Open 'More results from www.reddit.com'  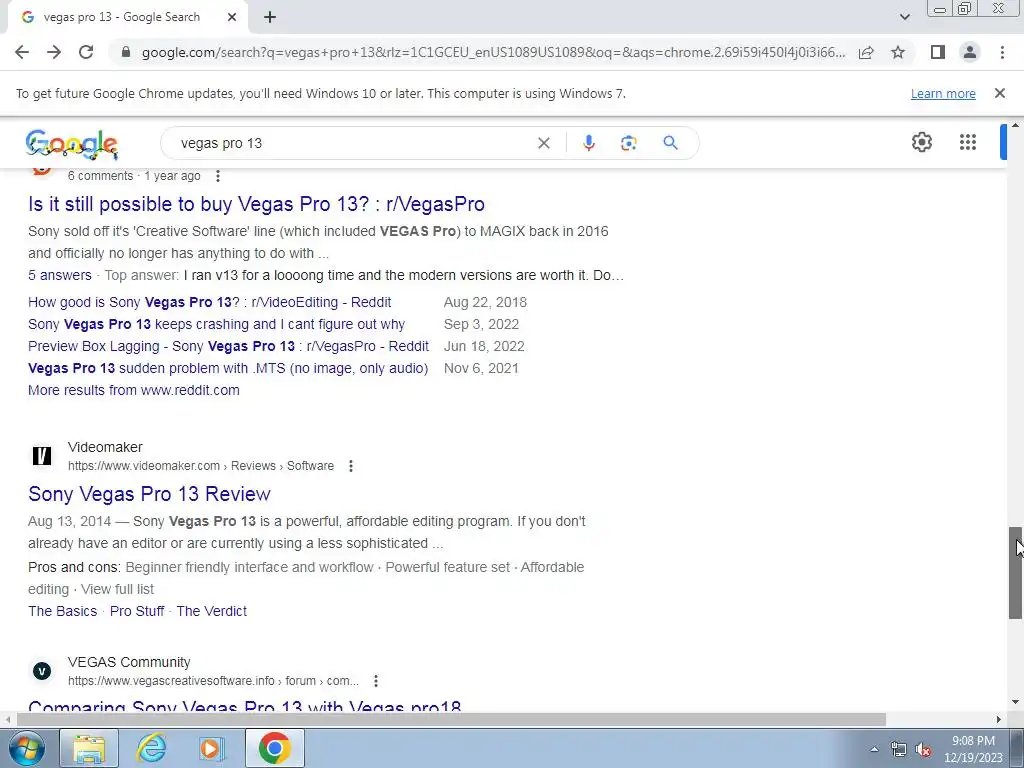coord(134,390)
